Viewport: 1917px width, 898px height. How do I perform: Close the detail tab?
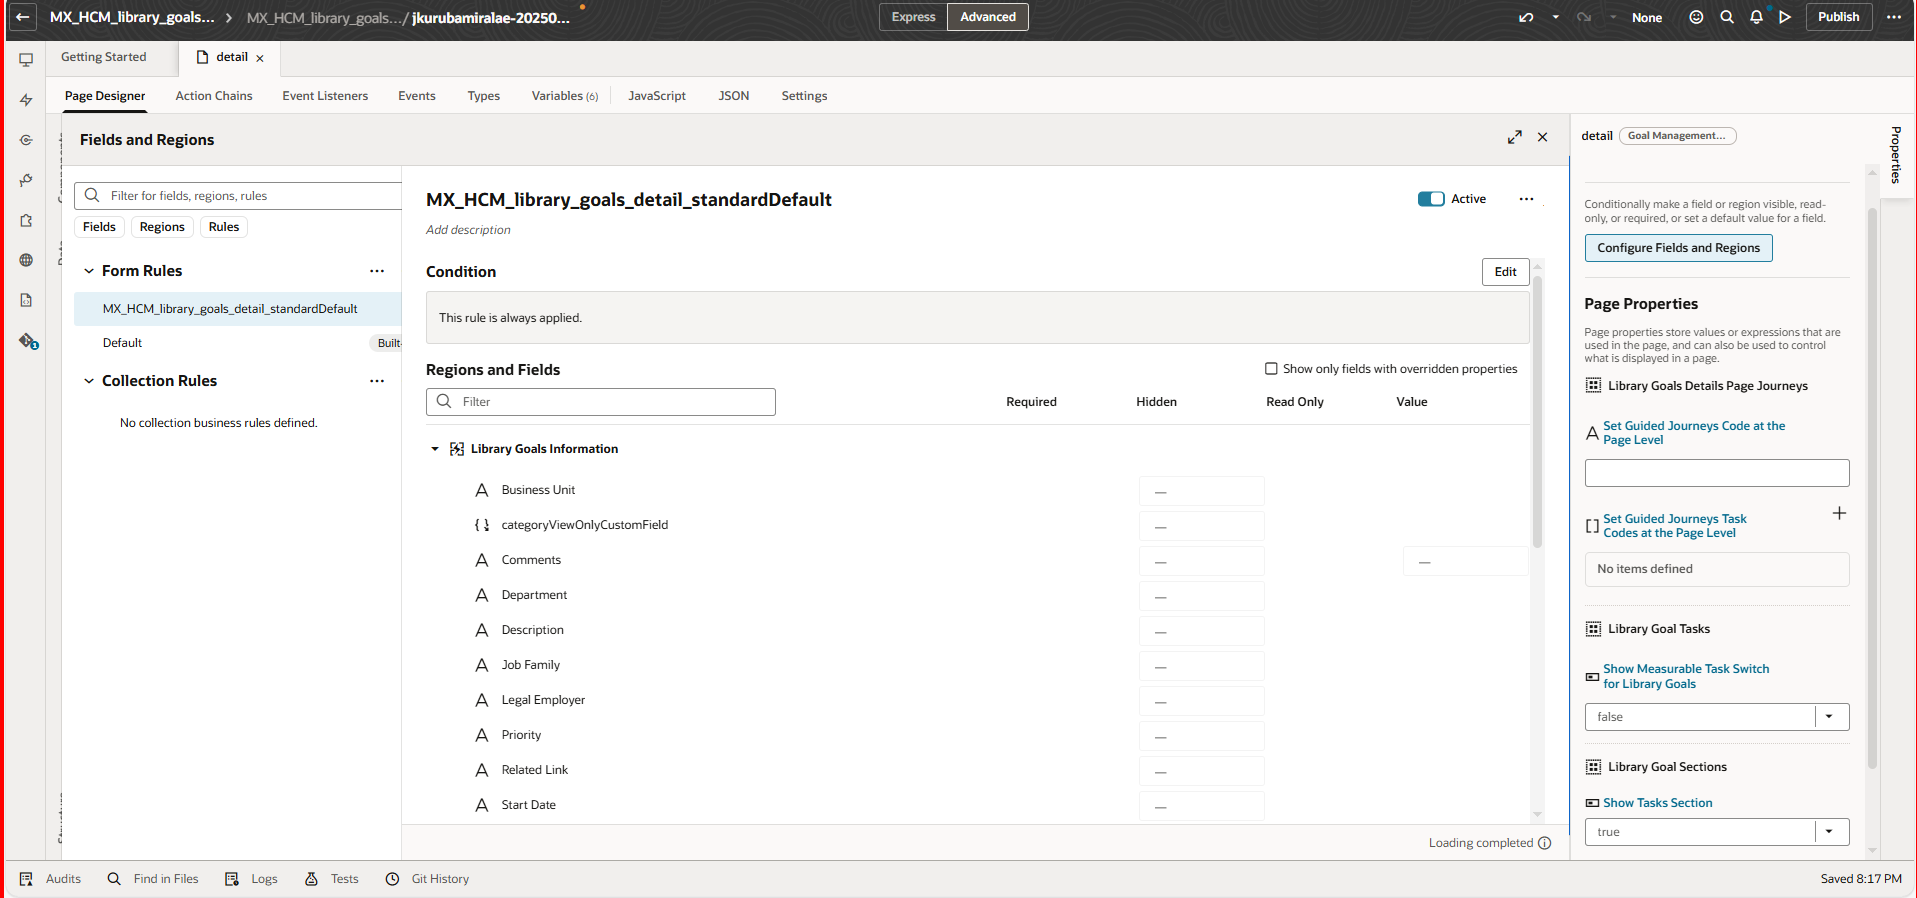pos(260,58)
